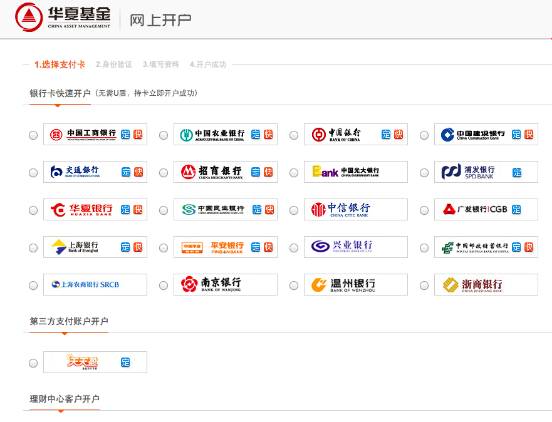Click the 银行卡快速开户 section heading
Screen dimensions: 552x422
(60, 93)
